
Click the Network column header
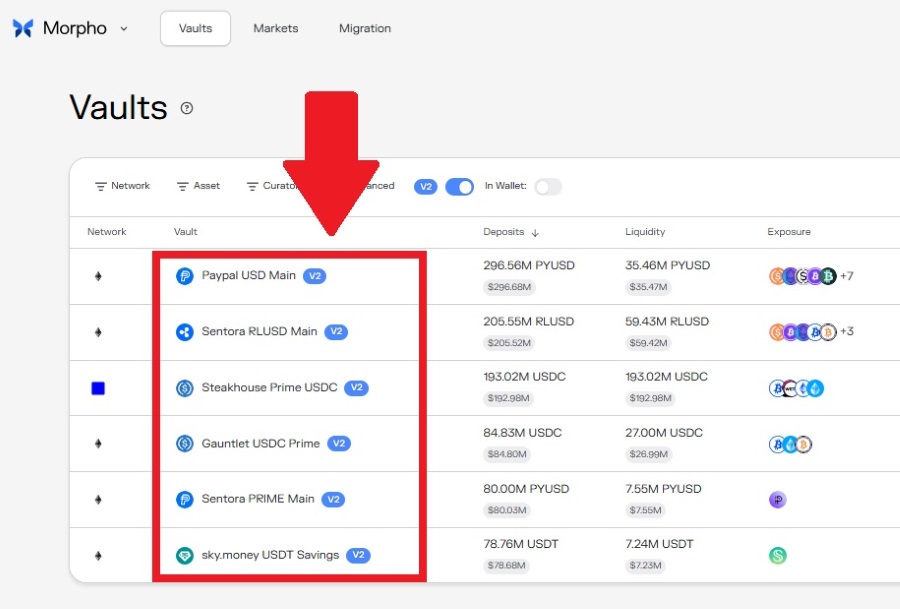click(107, 232)
